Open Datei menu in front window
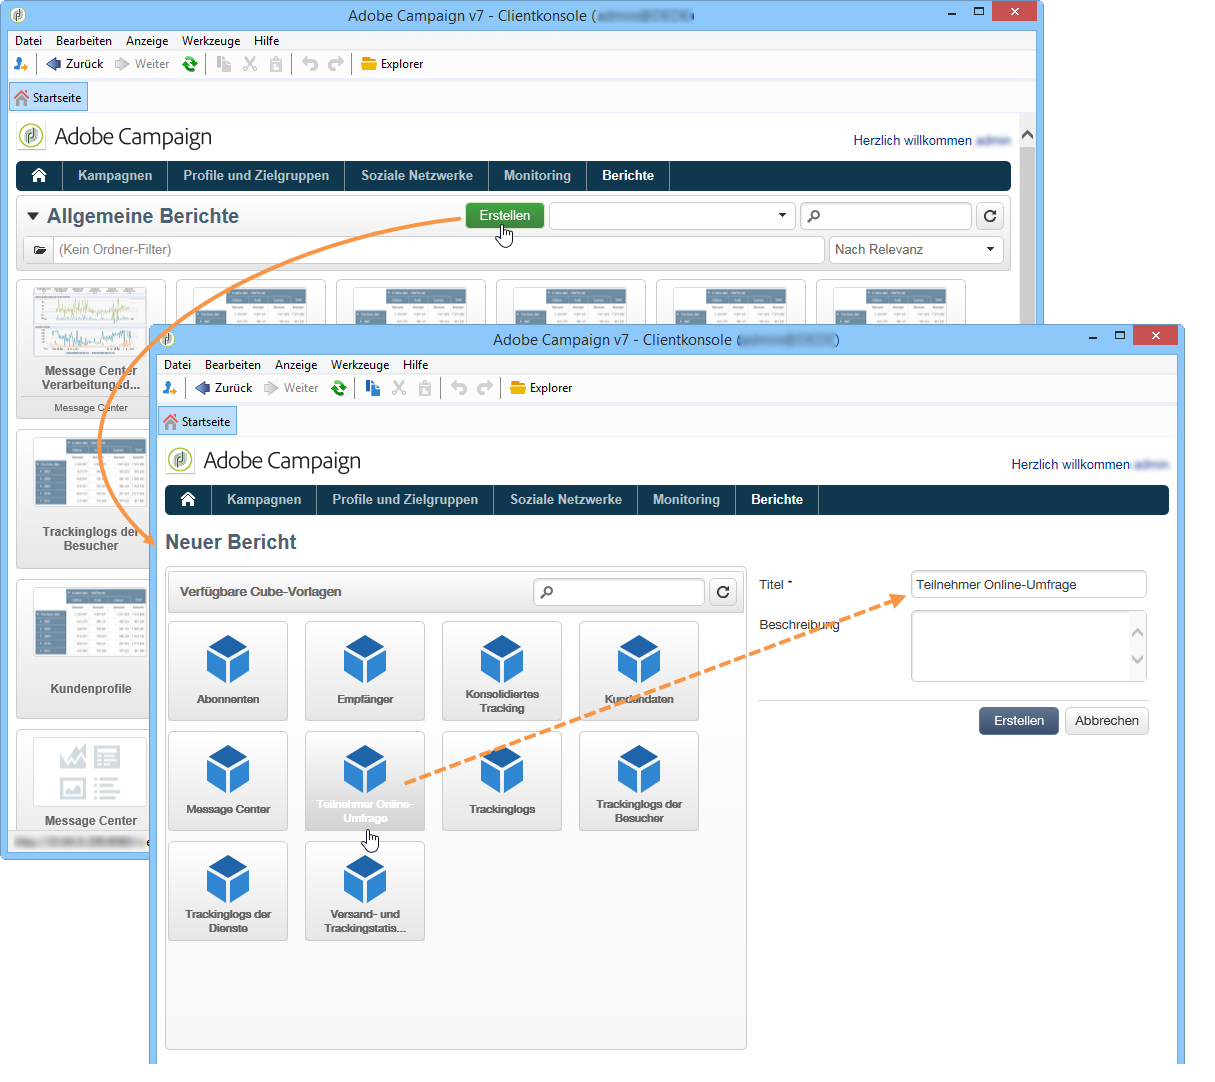This screenshot has width=1215, height=1082. pos(177,365)
